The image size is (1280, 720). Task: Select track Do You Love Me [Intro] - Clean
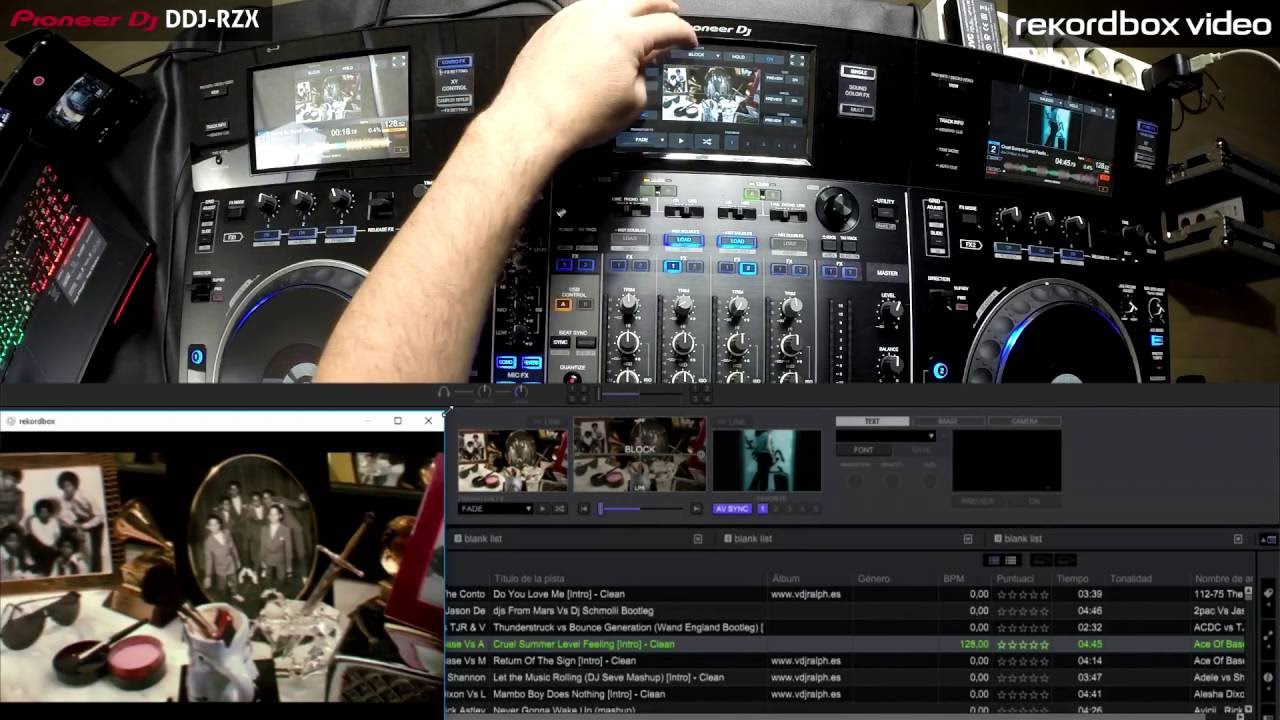pos(559,594)
